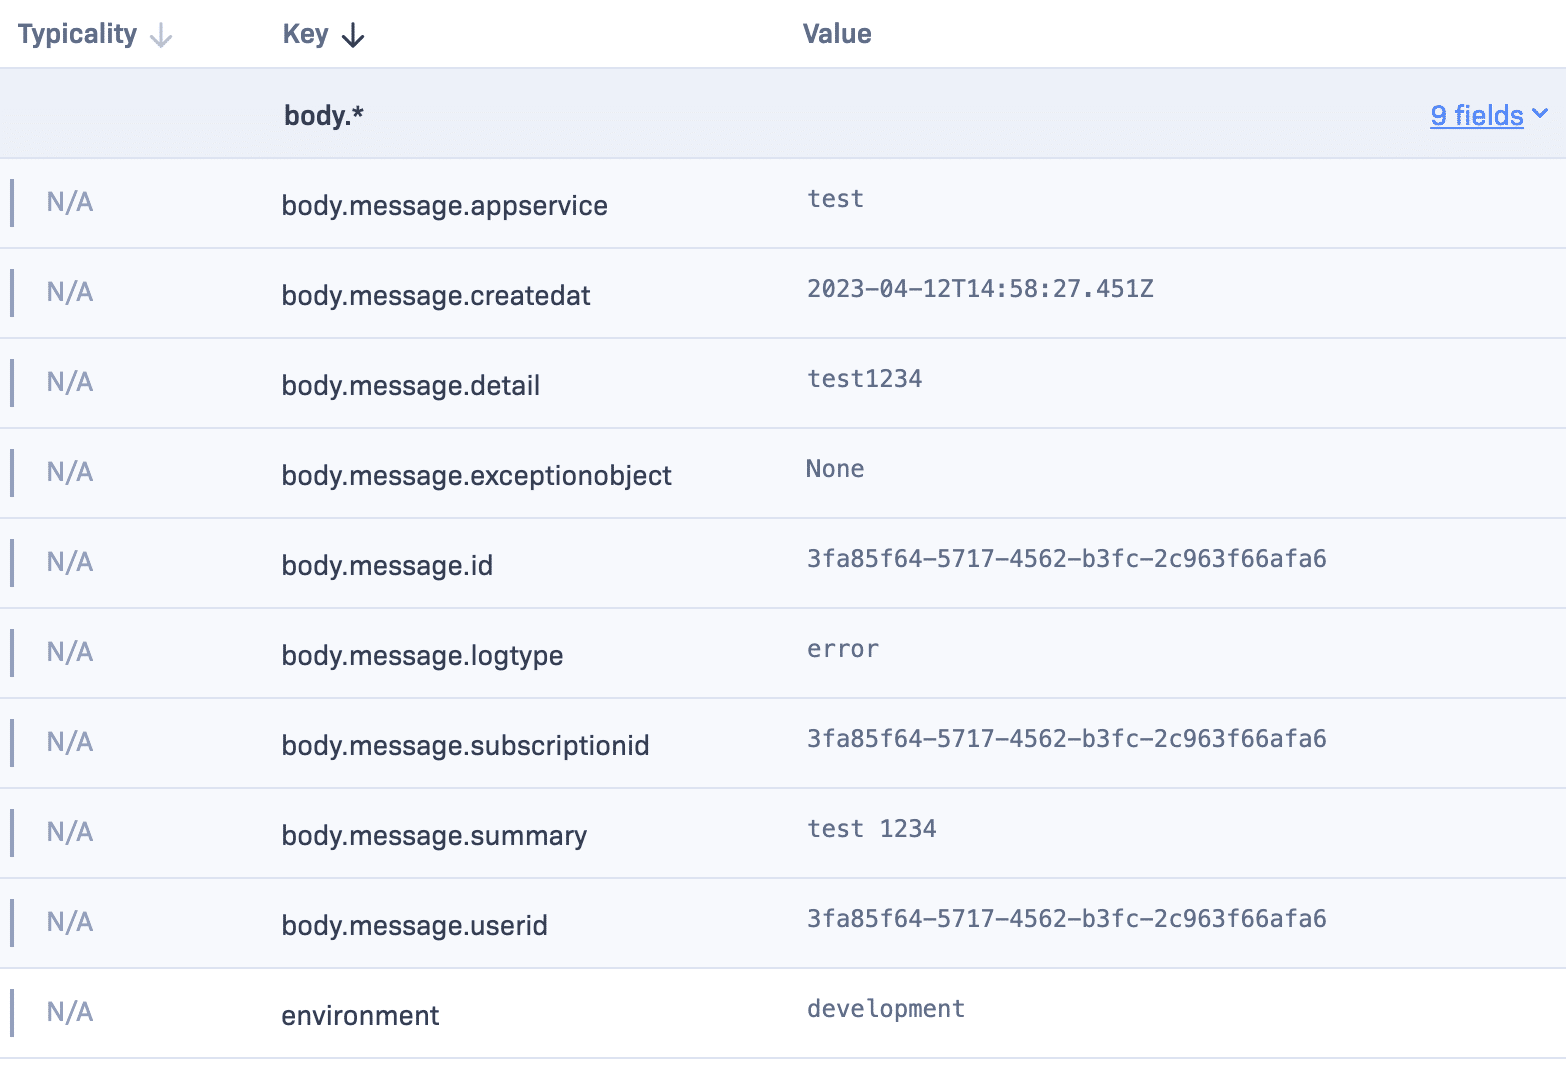
Task: Click the Typicality sort arrow icon
Action: (161, 36)
